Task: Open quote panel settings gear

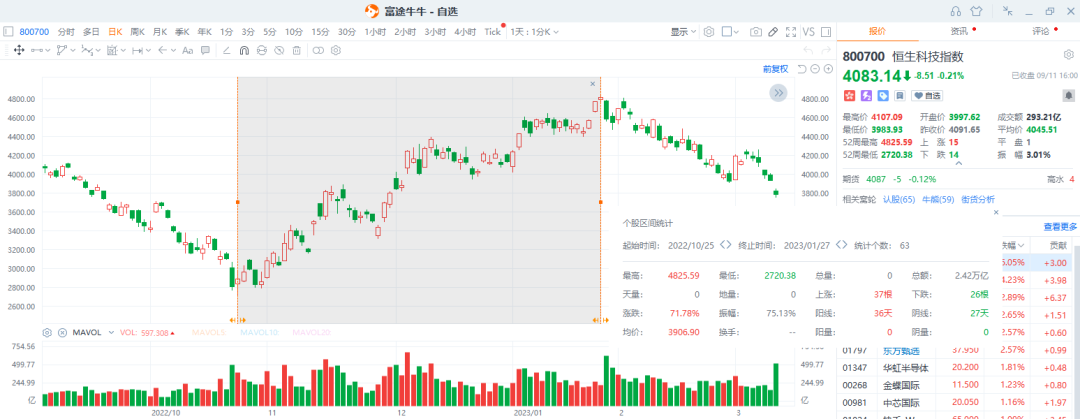Action: pos(1069,54)
